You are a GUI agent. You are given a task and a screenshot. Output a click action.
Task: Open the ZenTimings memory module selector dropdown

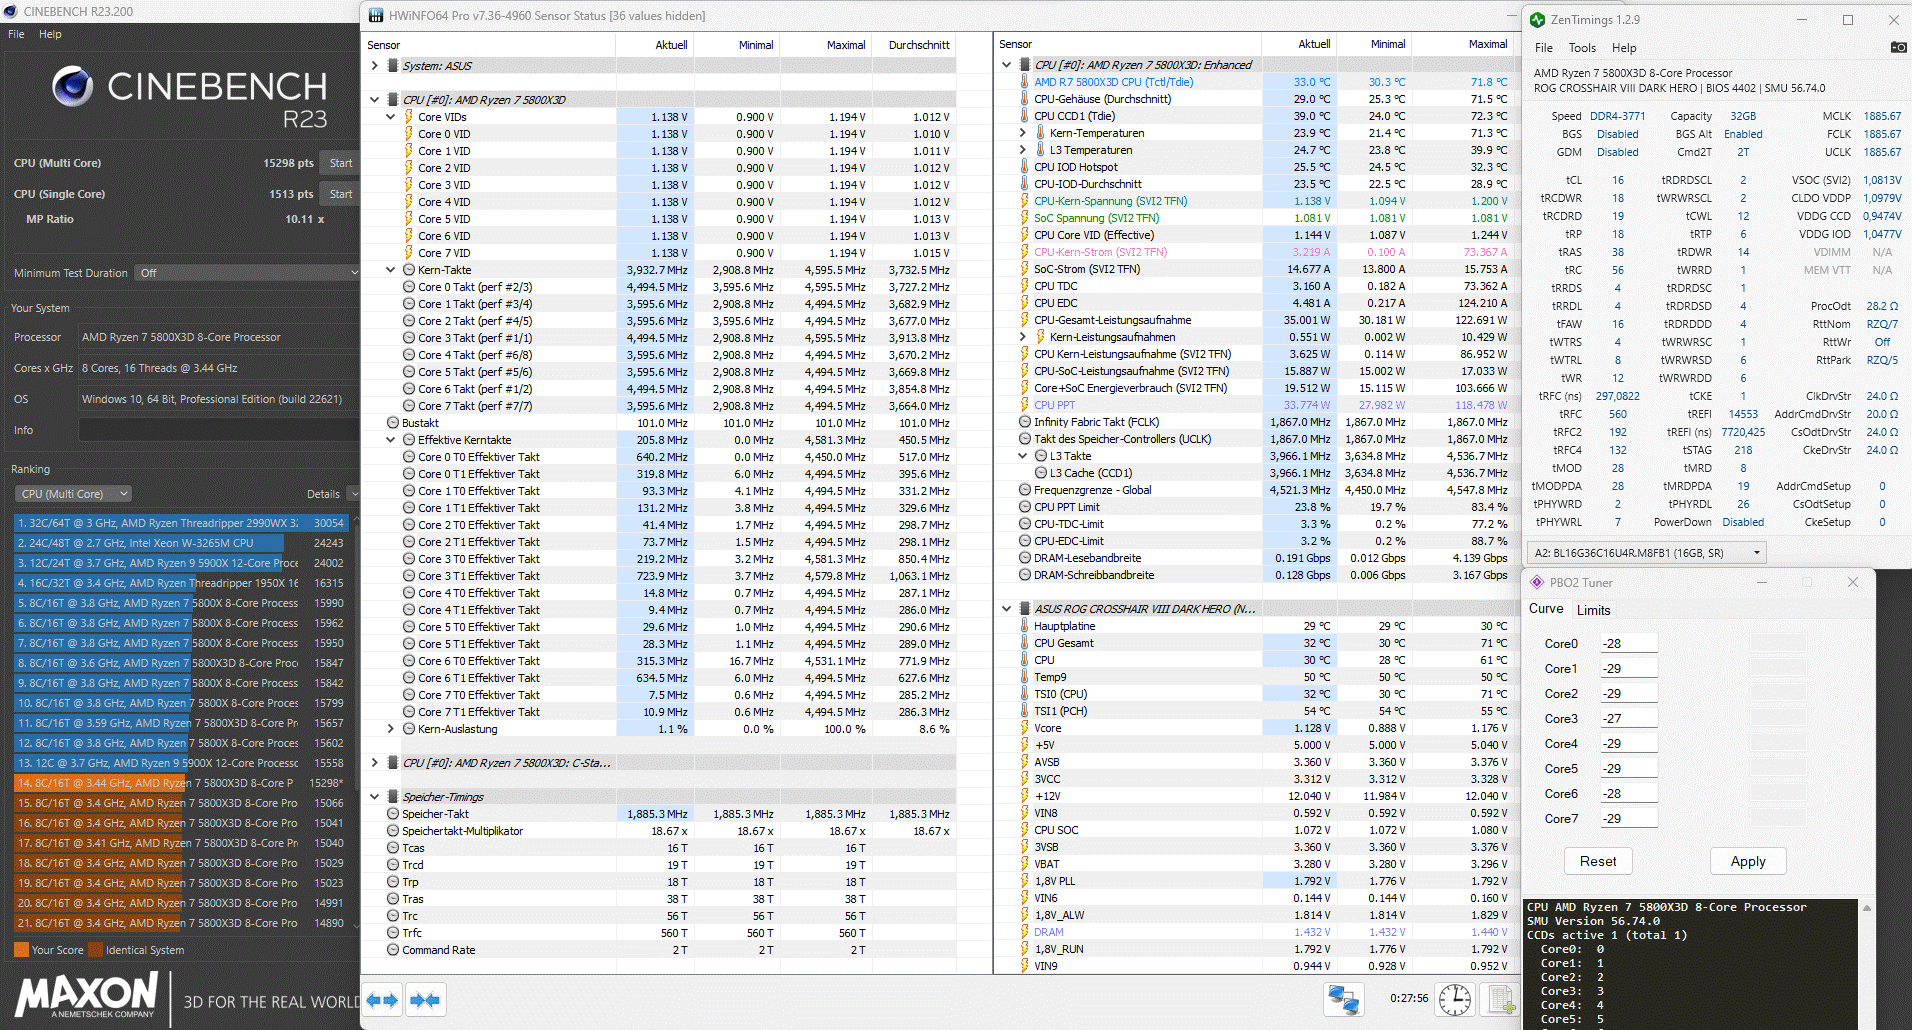point(1646,553)
